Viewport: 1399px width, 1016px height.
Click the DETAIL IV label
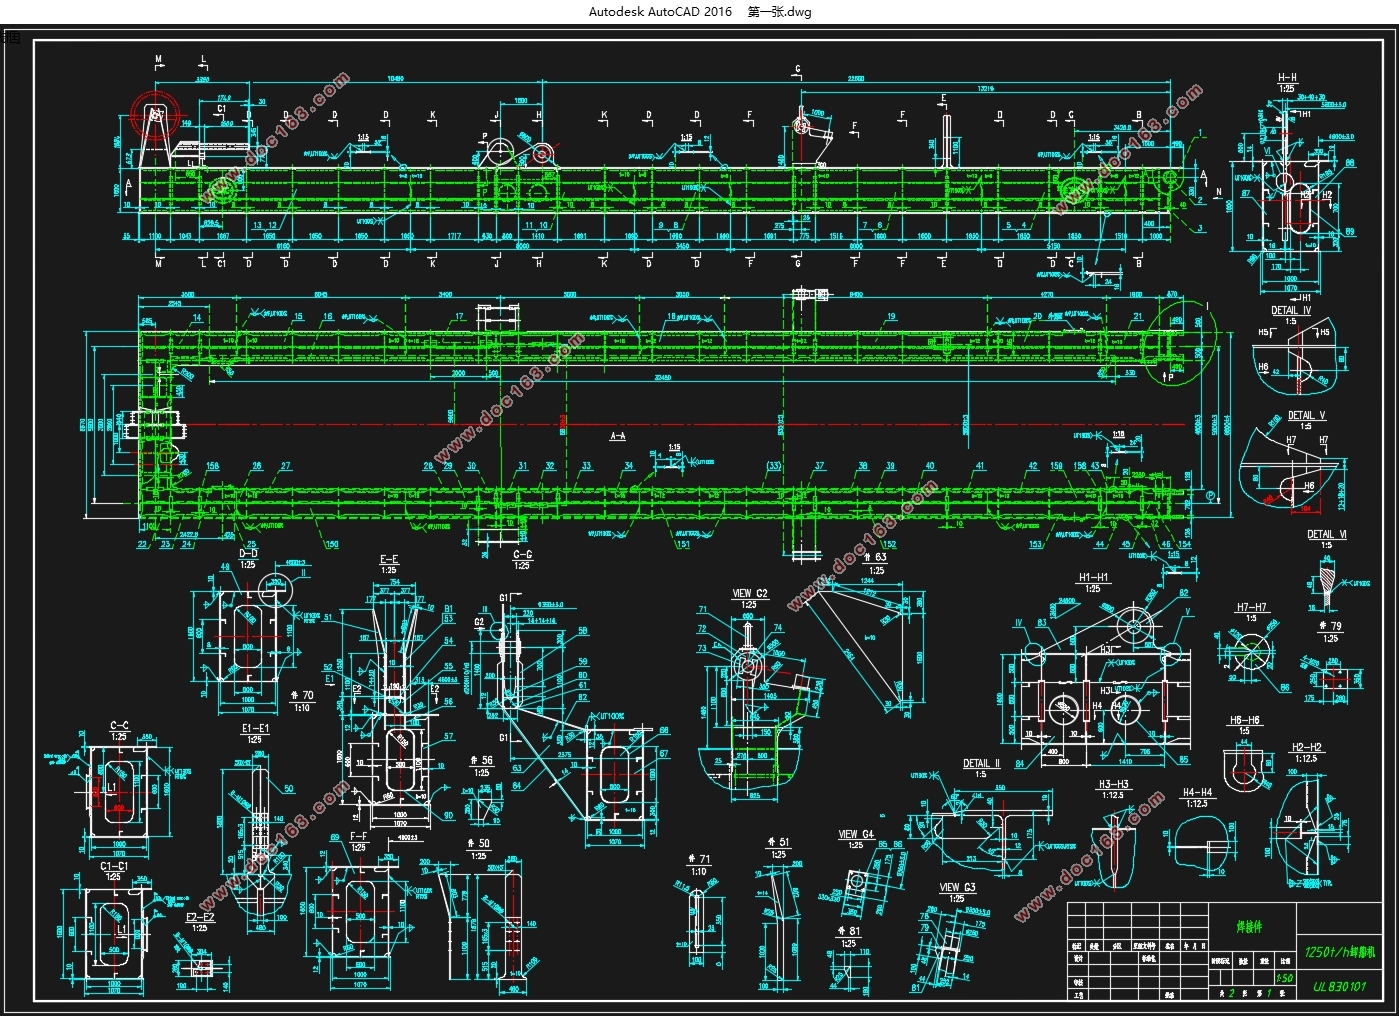click(1291, 310)
